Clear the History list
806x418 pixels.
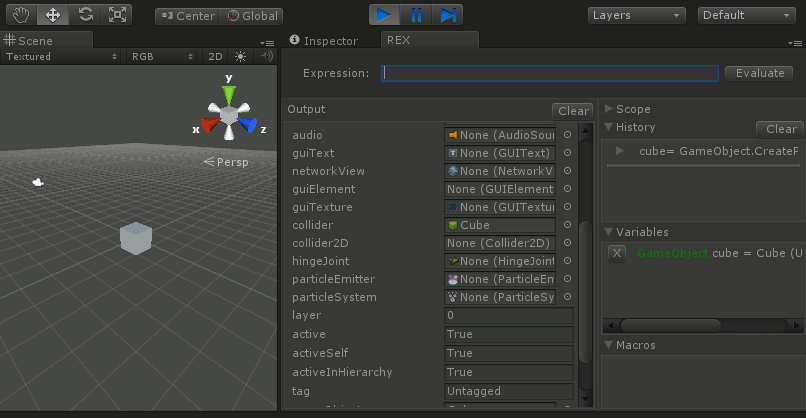click(x=781, y=129)
